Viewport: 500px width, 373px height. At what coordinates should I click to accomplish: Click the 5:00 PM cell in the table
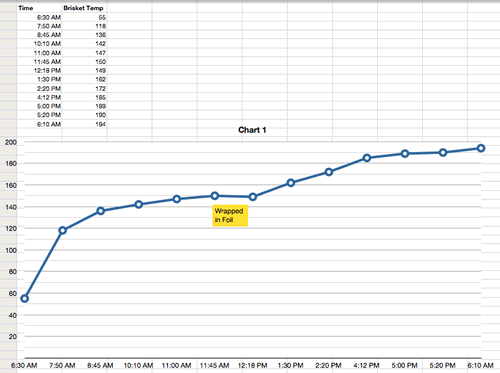(x=39, y=106)
